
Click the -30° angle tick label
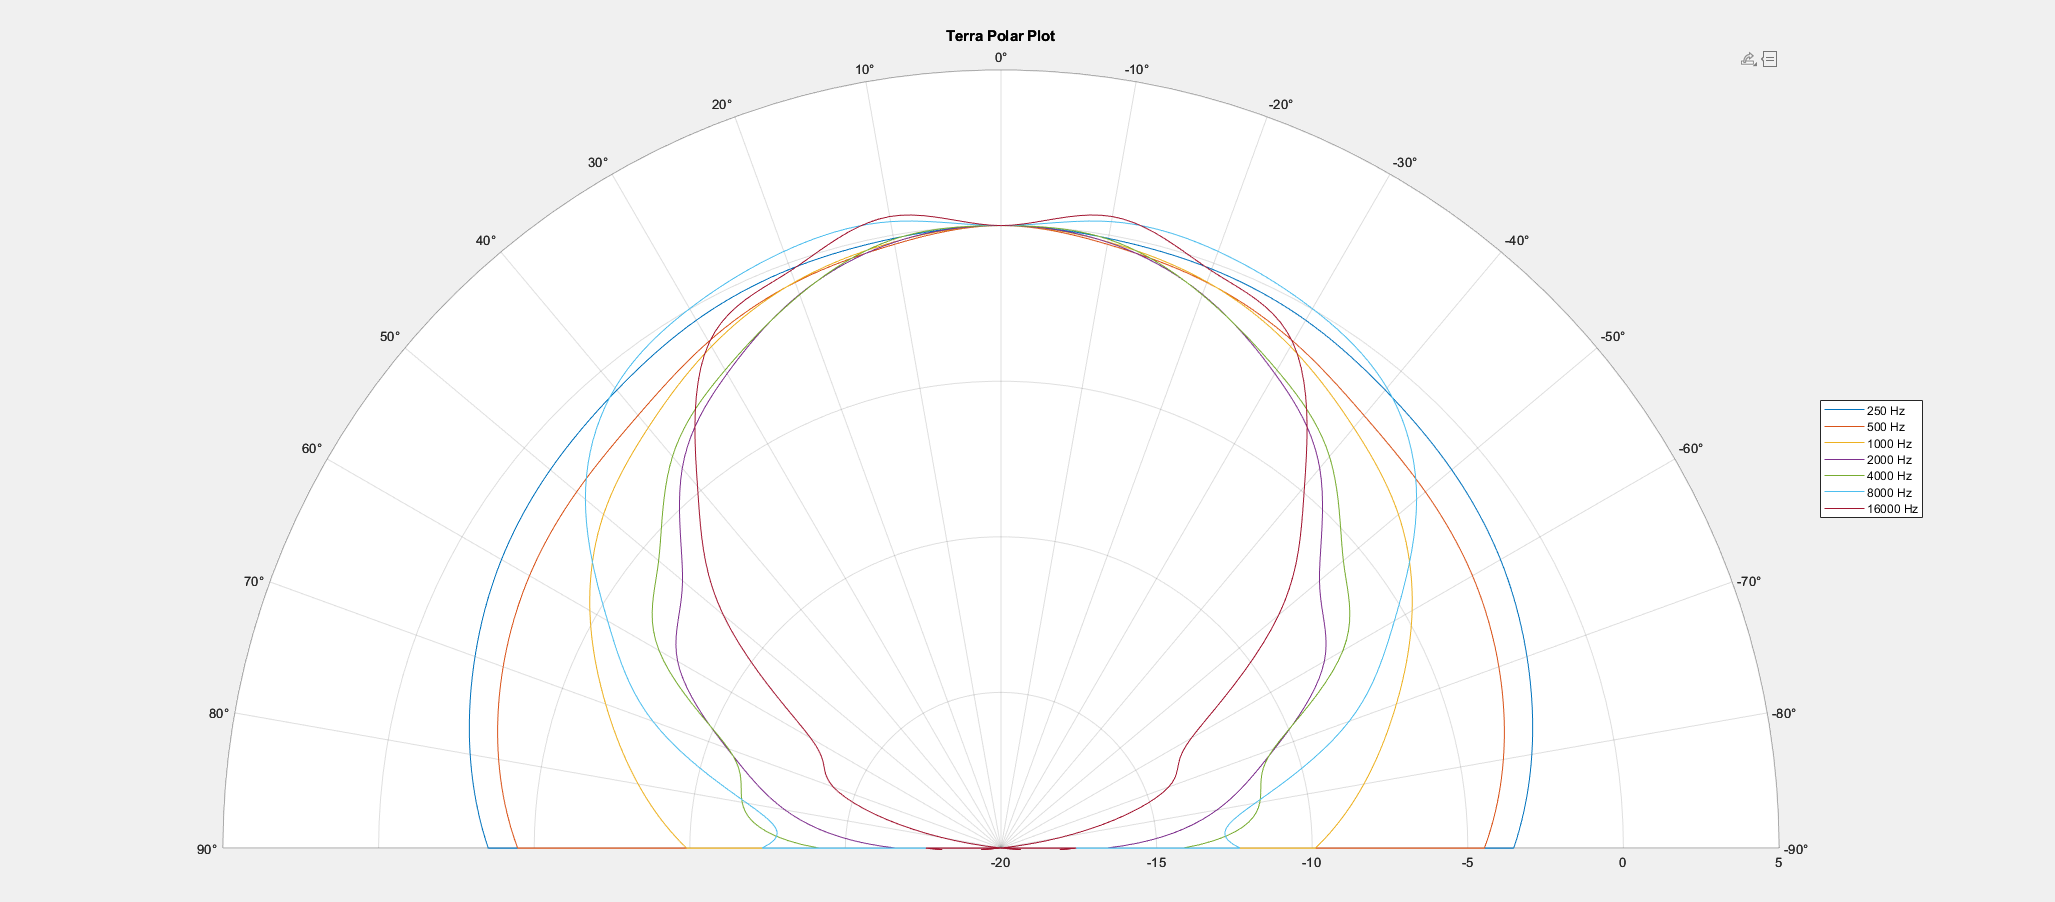(x=1404, y=163)
